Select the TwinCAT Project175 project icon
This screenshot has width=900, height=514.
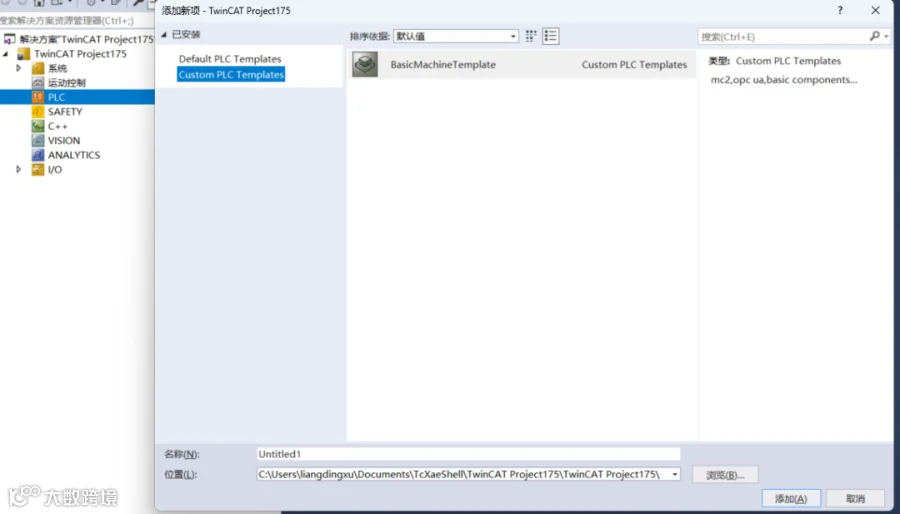click(24, 54)
